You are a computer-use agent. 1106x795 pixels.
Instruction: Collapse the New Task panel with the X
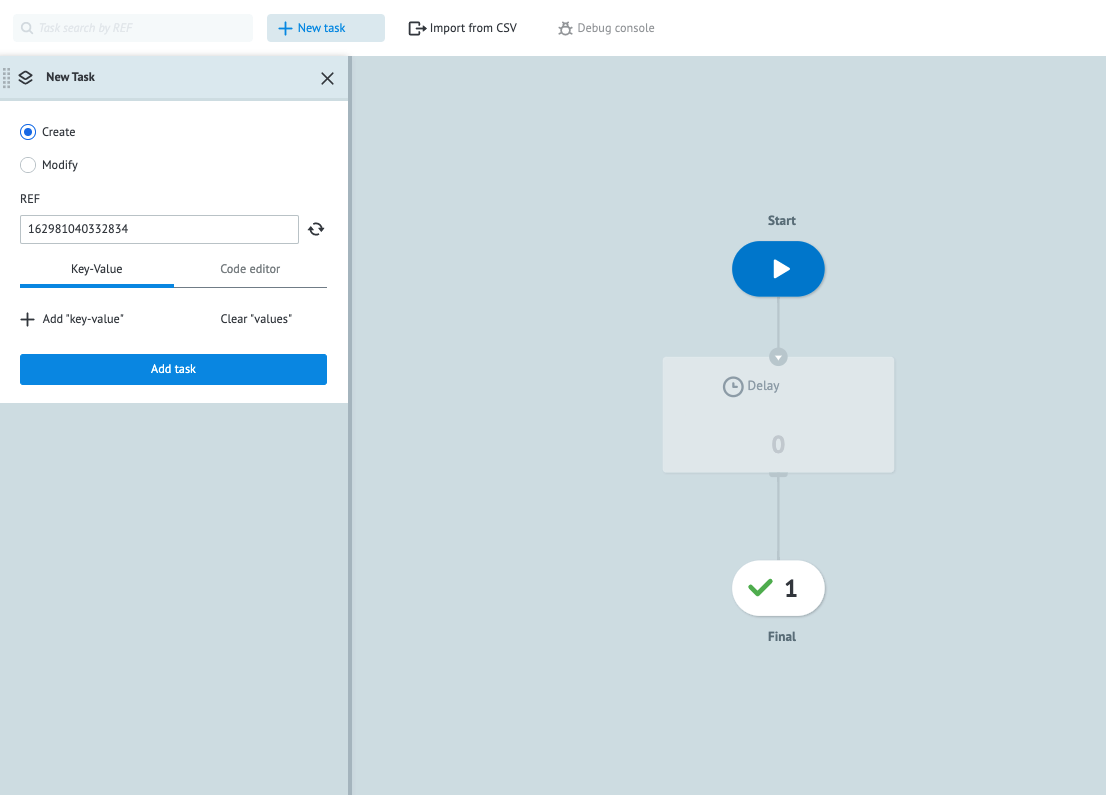coord(327,78)
